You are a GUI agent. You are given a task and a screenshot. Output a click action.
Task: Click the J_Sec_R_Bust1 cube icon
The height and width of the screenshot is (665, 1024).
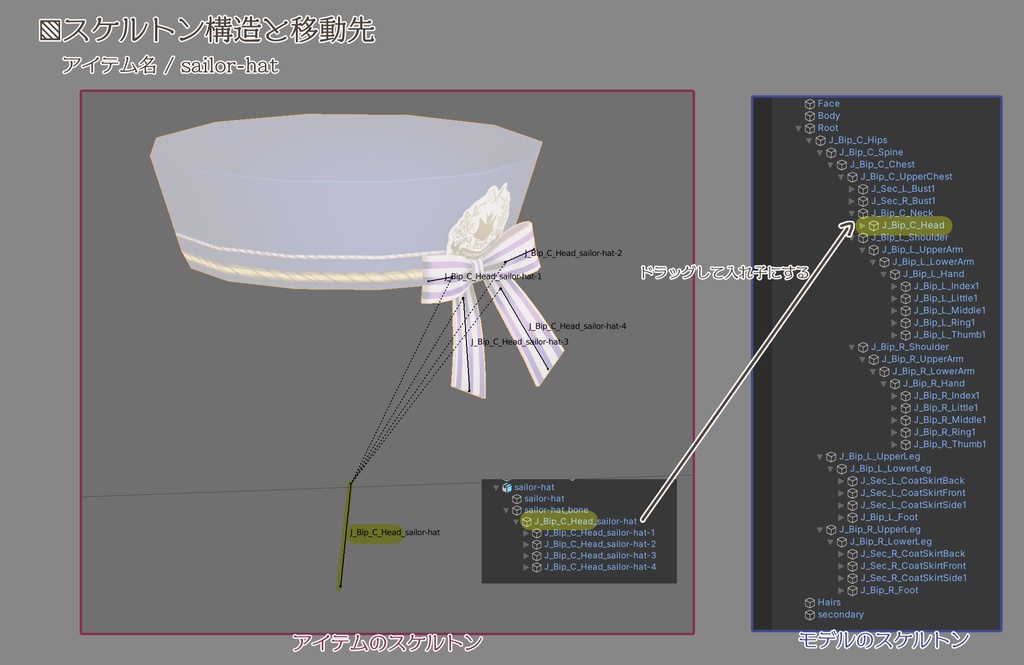[x=863, y=201]
